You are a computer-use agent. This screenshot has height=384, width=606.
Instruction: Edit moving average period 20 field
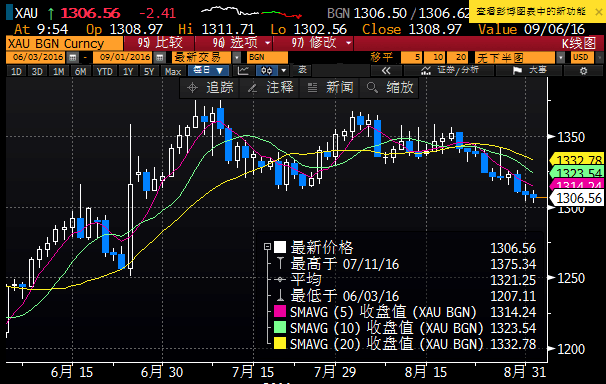(x=458, y=58)
